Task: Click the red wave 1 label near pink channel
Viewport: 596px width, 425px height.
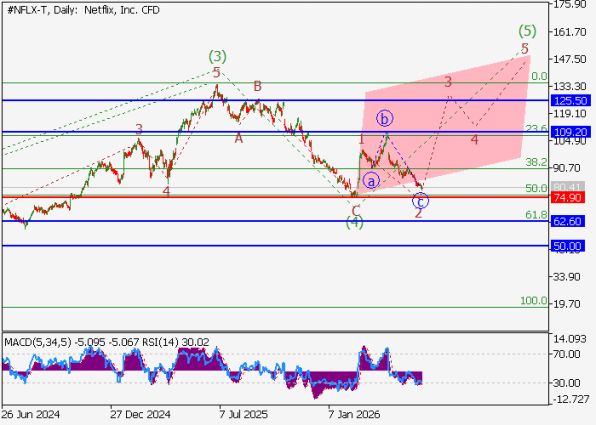Action: click(x=361, y=139)
